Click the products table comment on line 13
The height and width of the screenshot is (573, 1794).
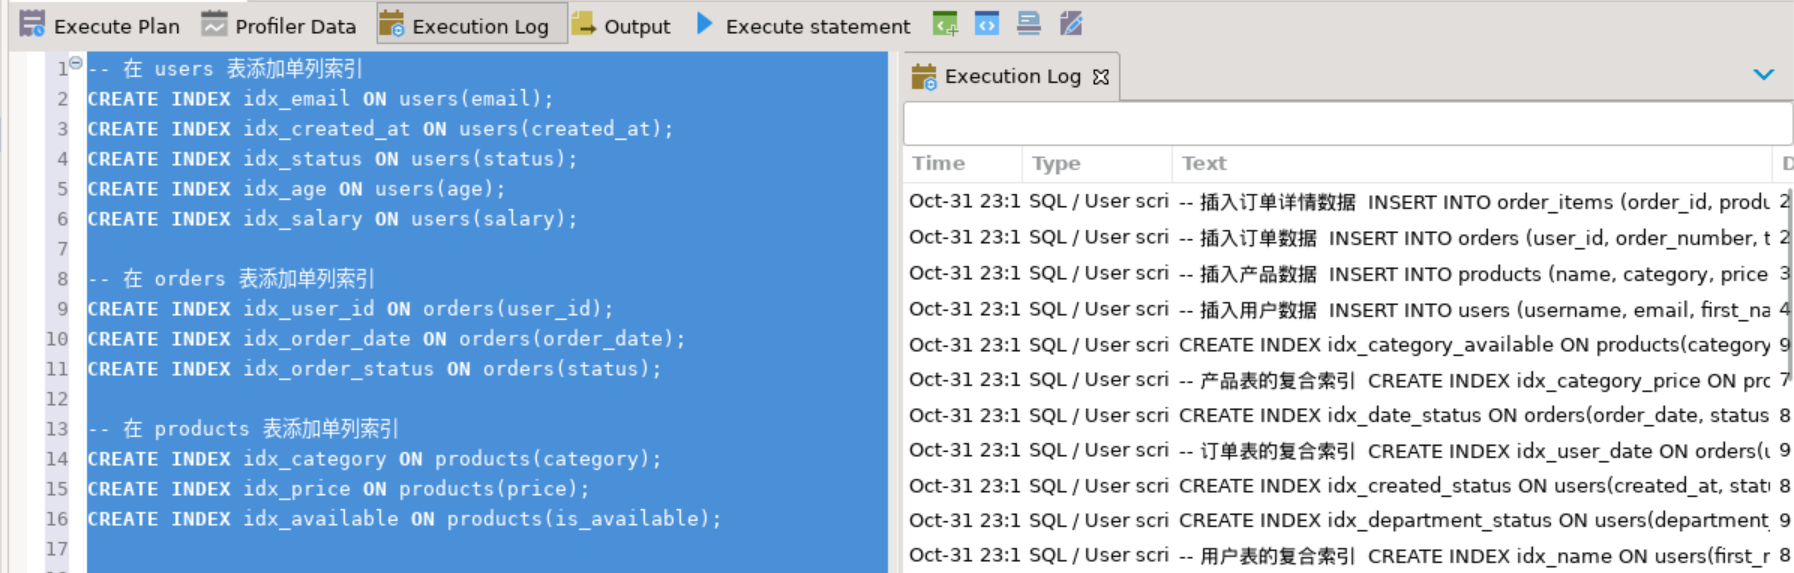pos(243,429)
